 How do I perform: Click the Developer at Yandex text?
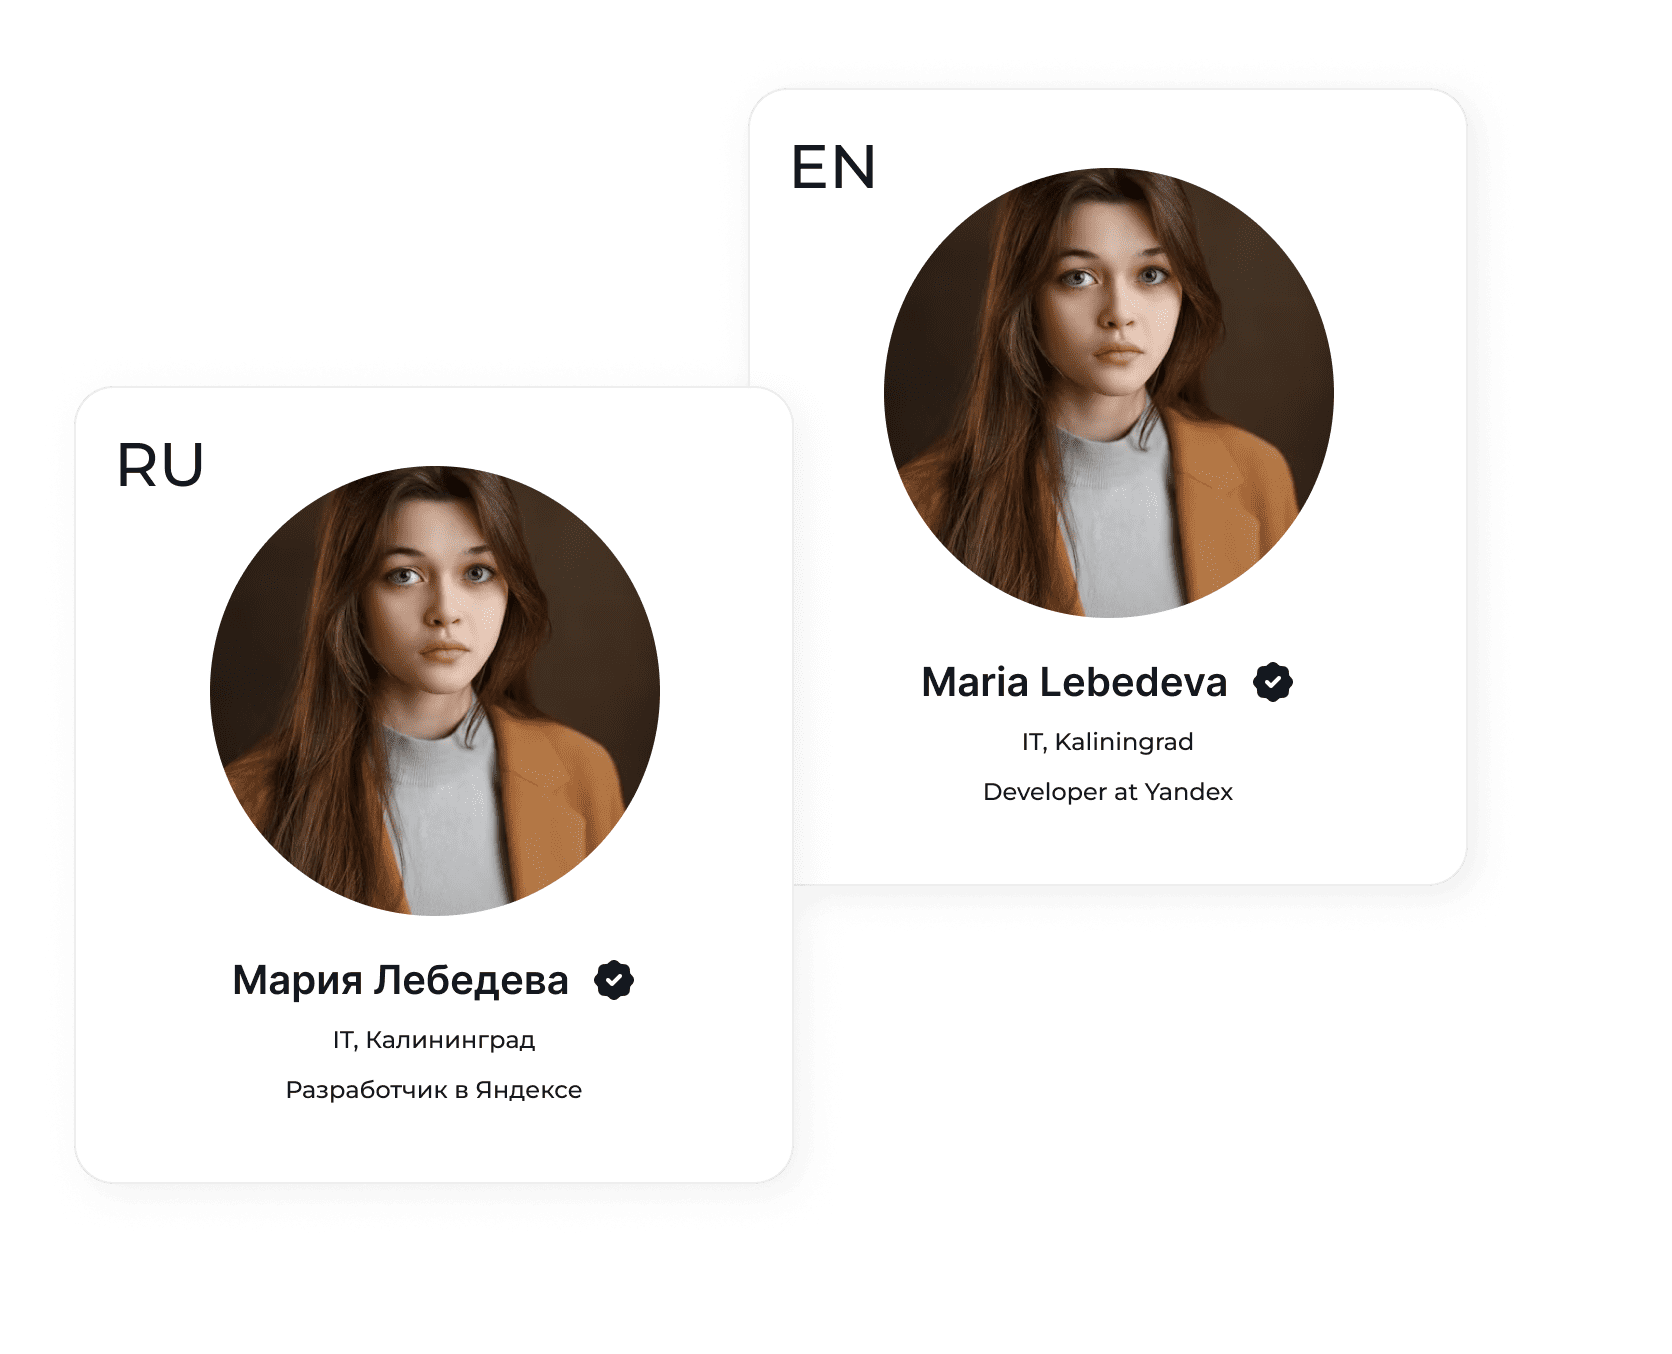1107,792
